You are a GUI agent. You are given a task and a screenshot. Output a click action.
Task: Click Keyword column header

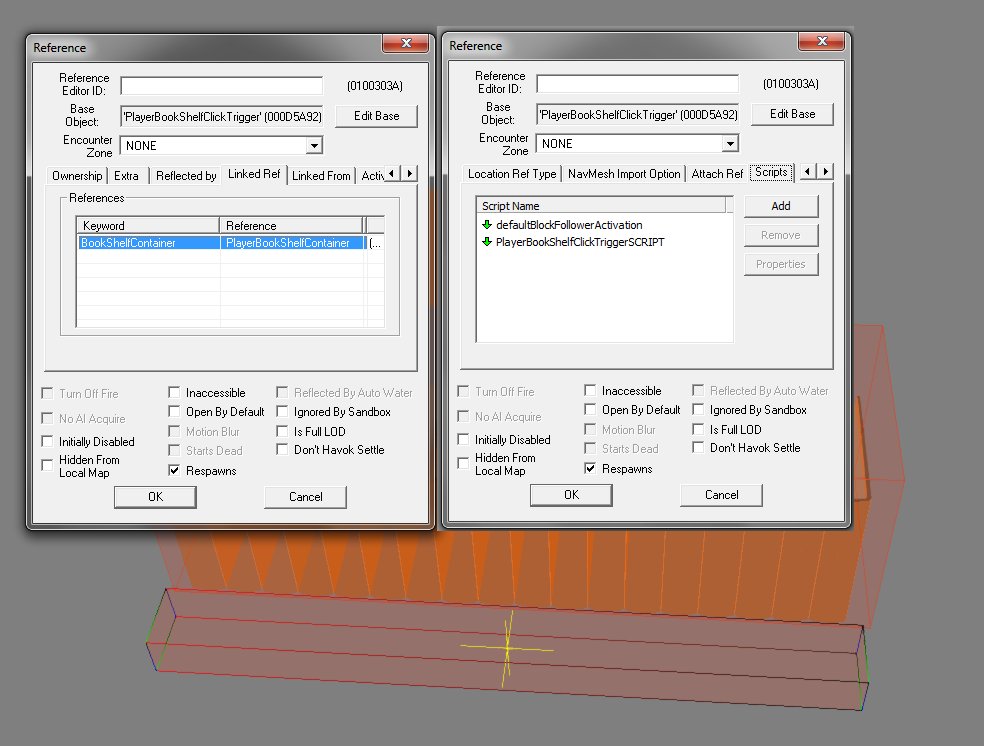coord(148,225)
